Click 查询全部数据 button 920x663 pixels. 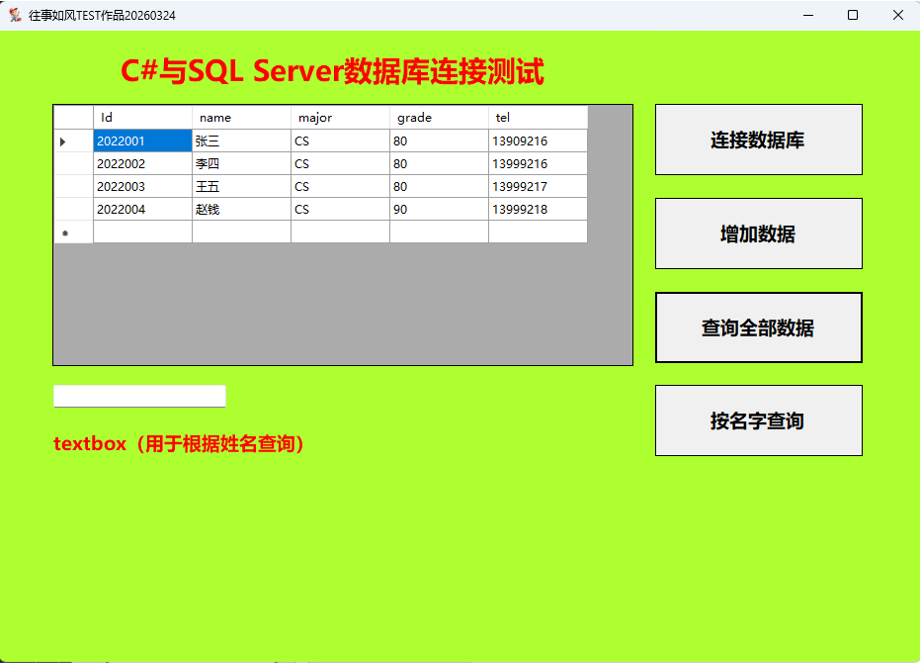click(x=758, y=328)
